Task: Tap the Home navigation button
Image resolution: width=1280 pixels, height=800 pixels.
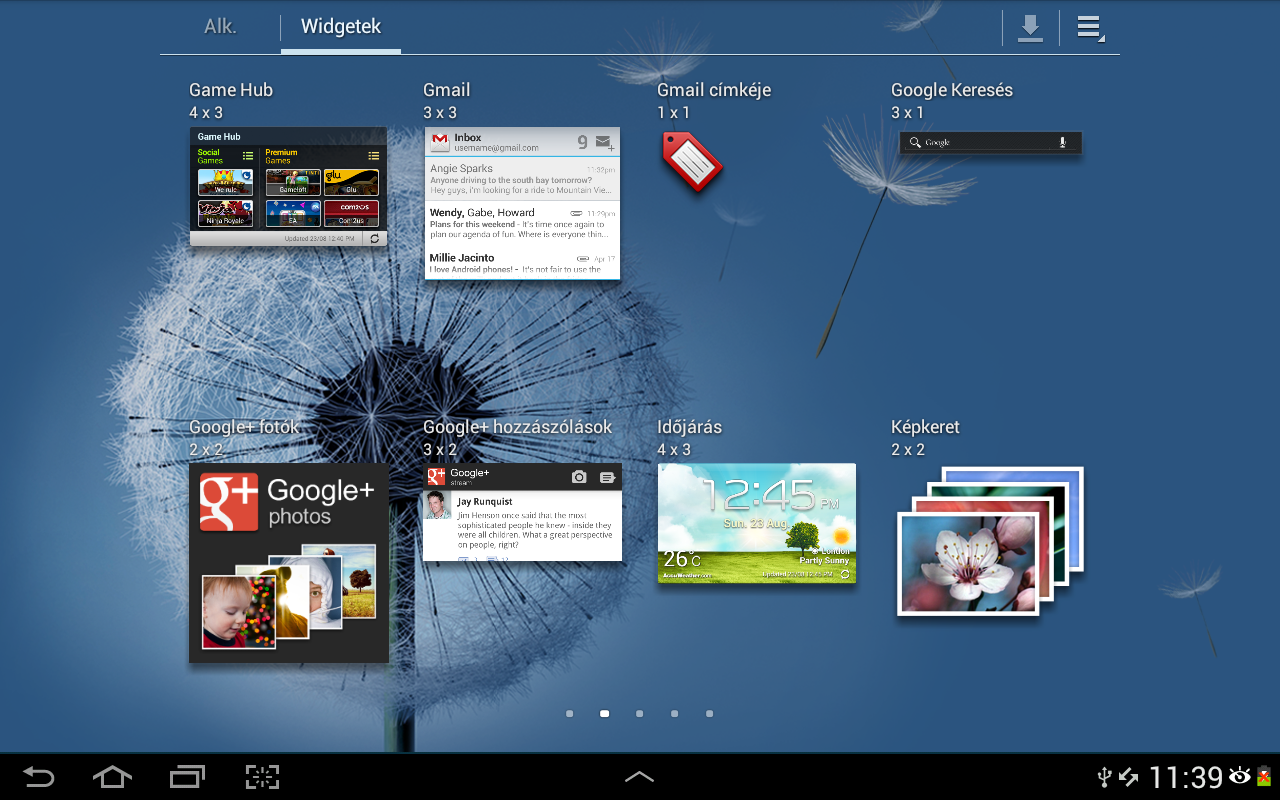Action: (x=112, y=776)
